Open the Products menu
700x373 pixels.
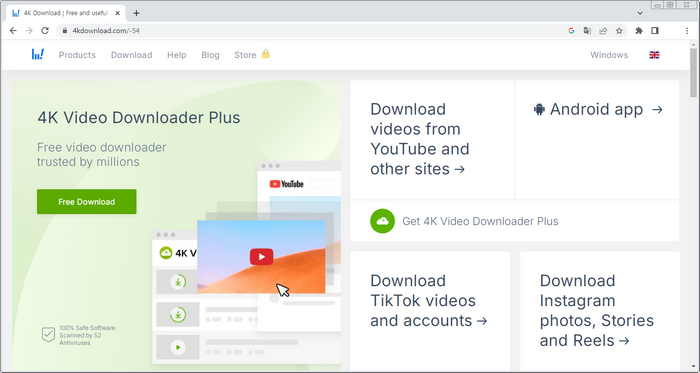(77, 55)
